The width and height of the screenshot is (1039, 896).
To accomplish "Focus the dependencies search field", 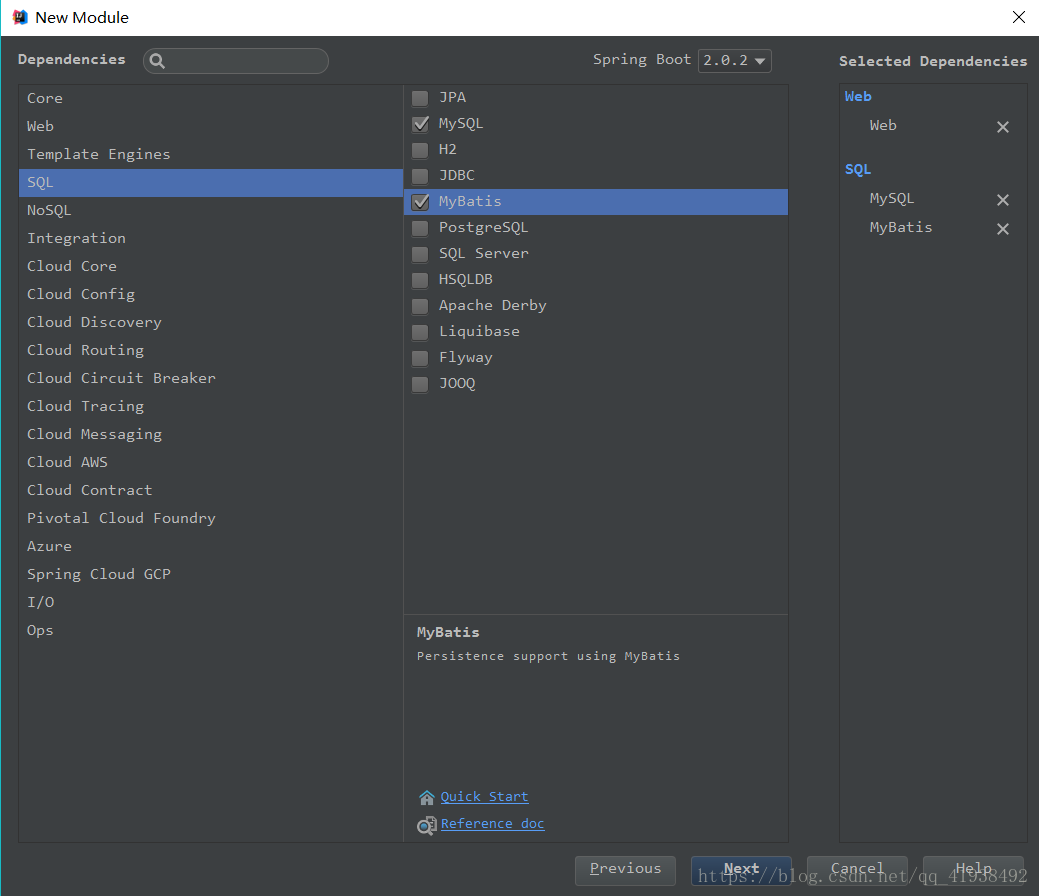I will tap(236, 61).
